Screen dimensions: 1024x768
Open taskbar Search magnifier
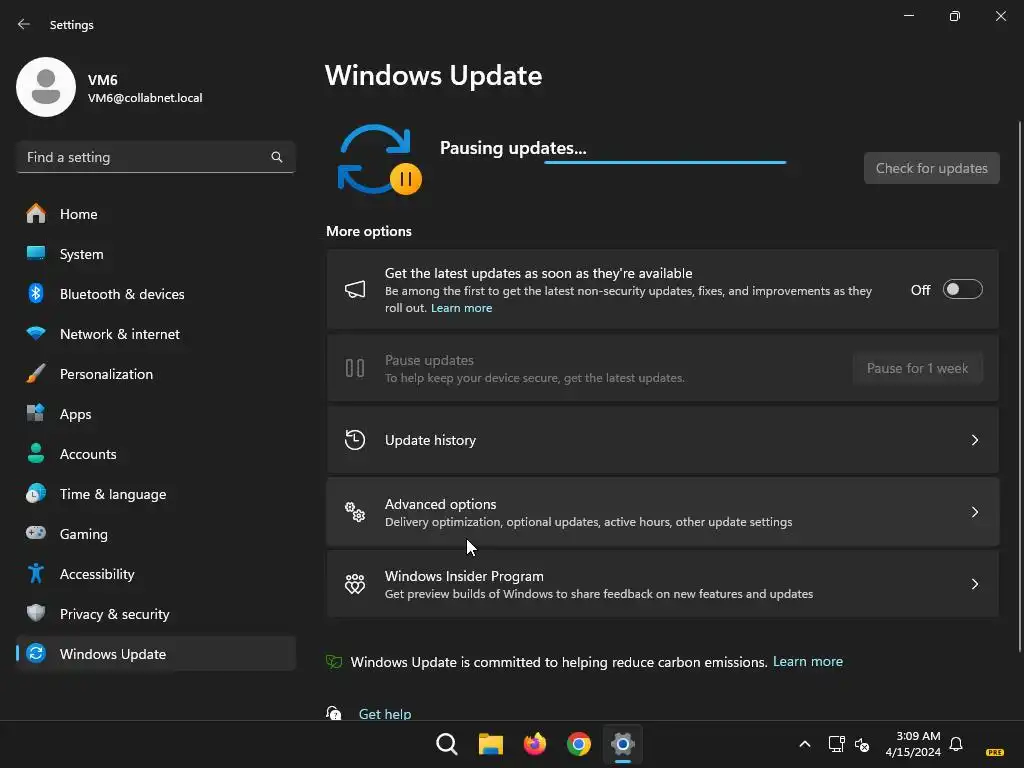pyautogui.click(x=447, y=744)
